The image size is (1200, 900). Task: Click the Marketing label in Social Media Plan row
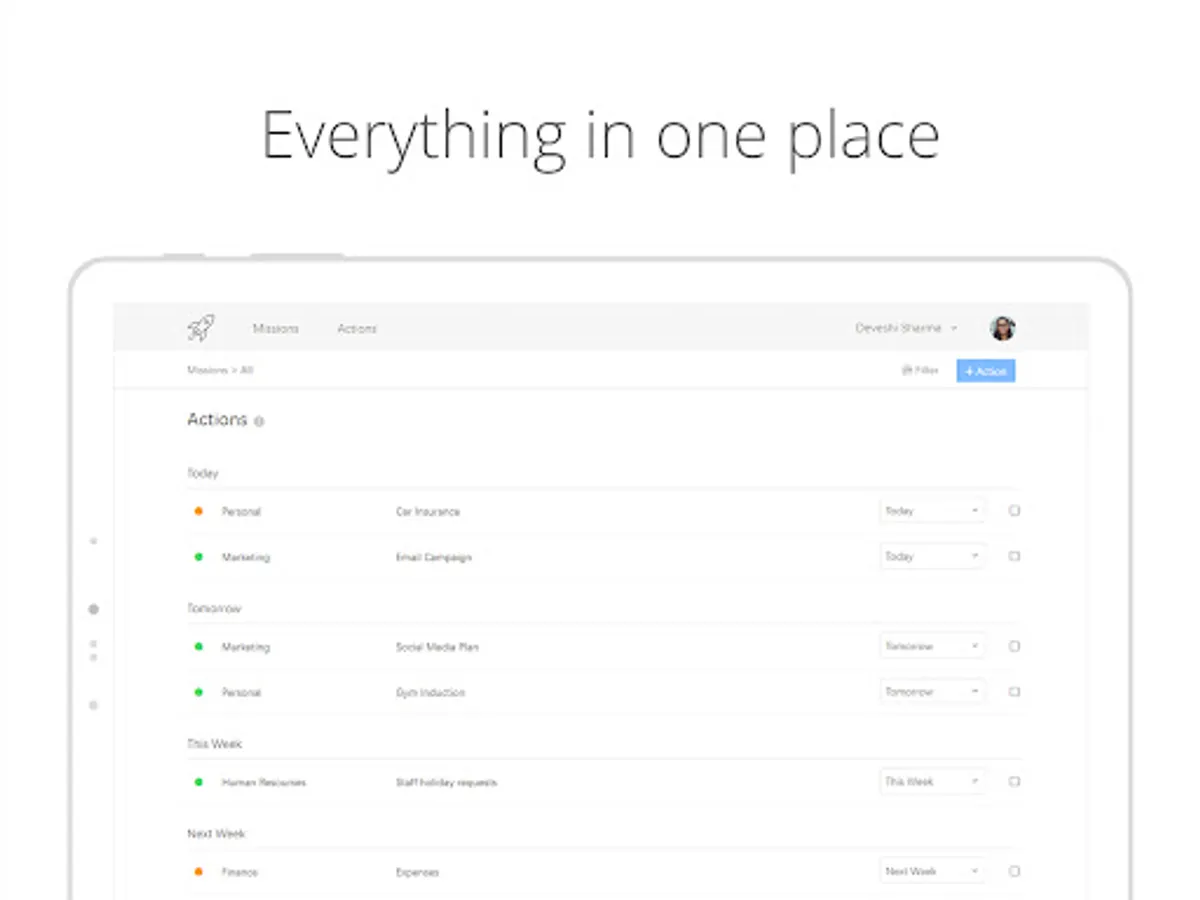click(x=246, y=648)
